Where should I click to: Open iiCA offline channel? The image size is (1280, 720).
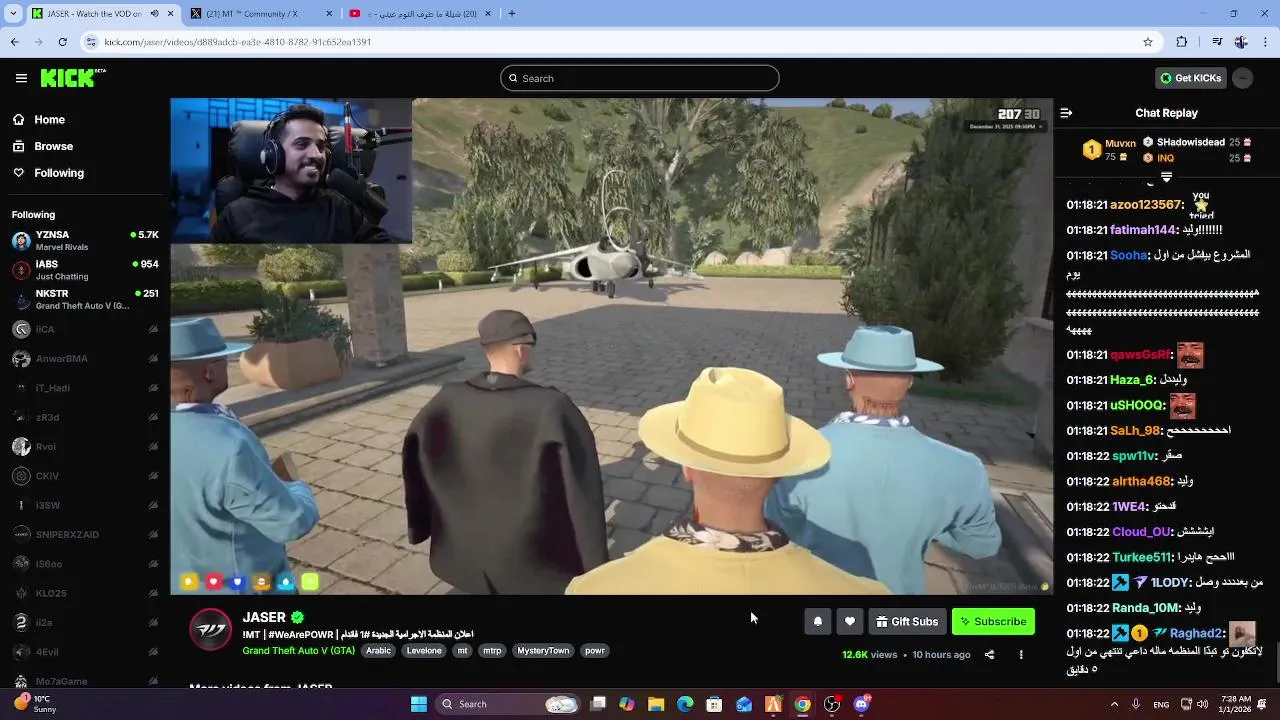point(85,329)
